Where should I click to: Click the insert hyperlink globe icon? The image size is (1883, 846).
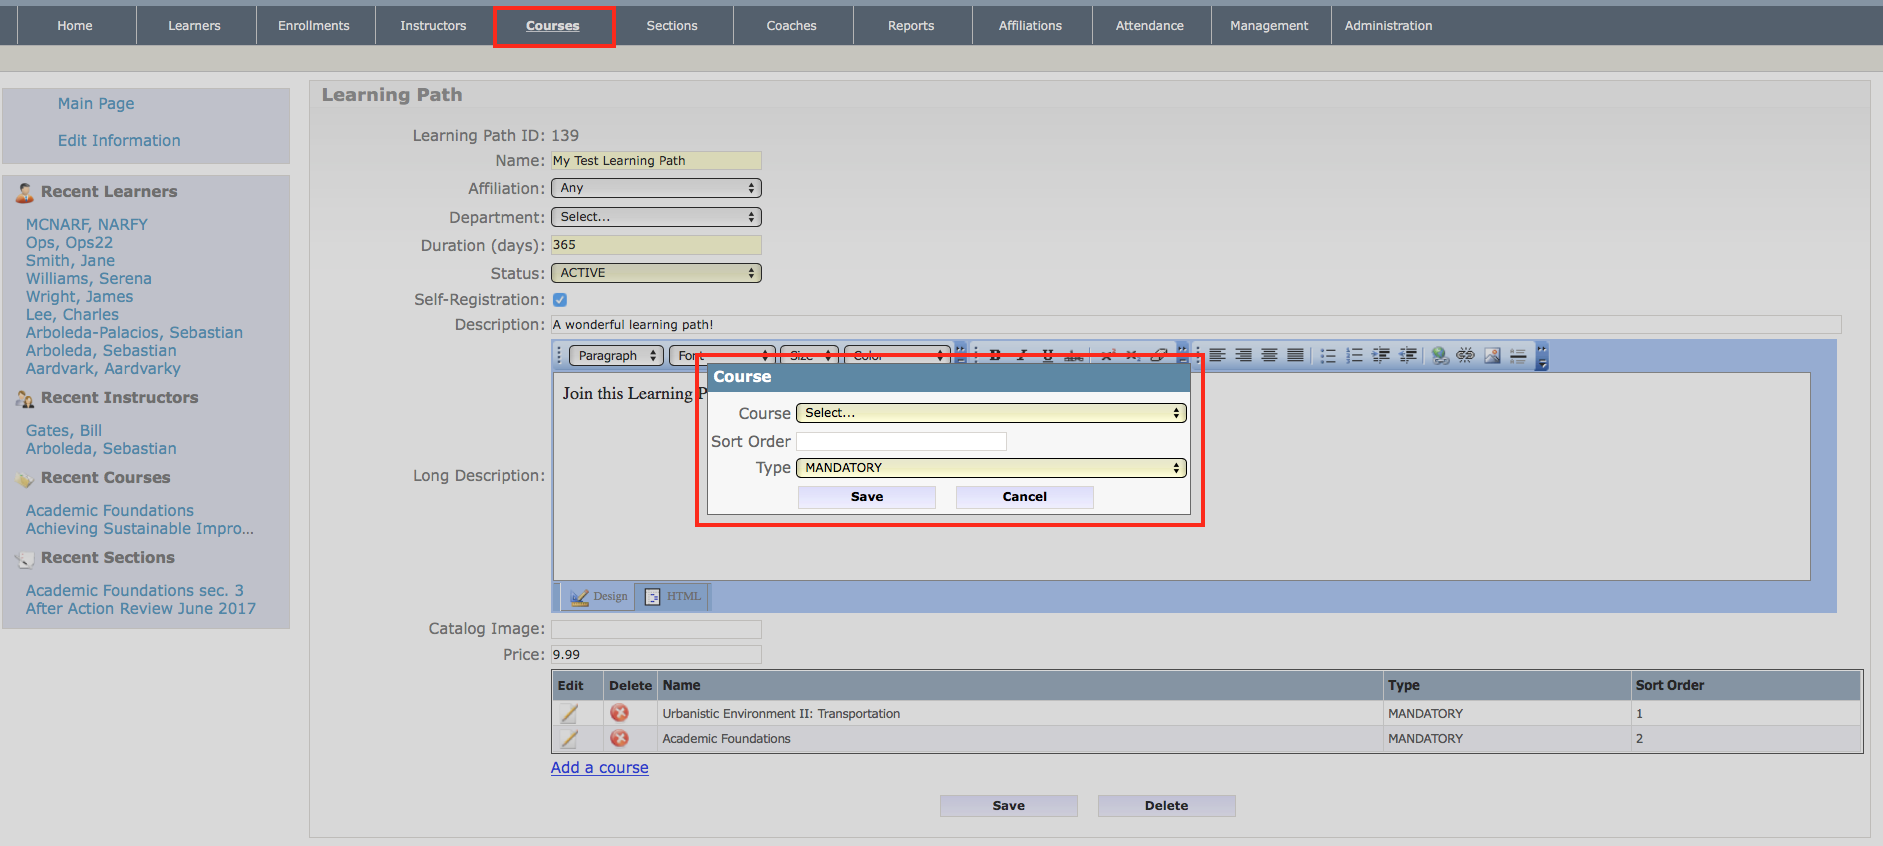[x=1439, y=355]
